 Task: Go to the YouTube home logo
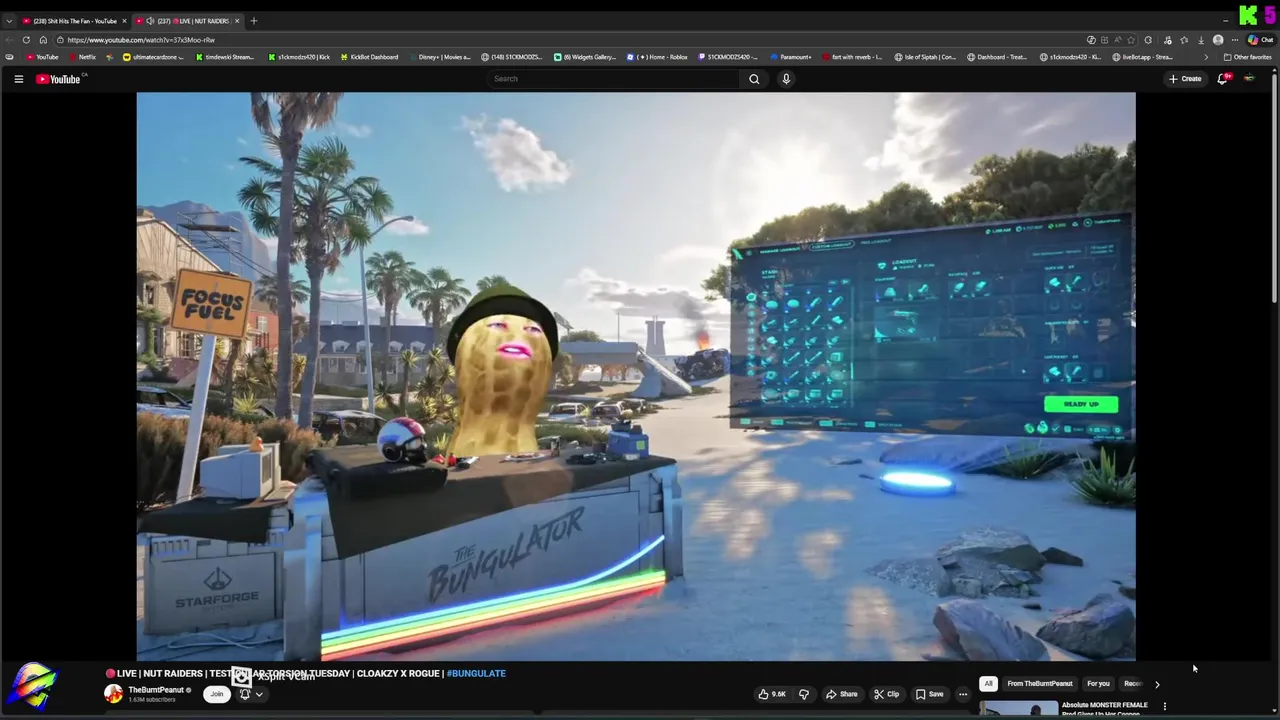(x=58, y=79)
